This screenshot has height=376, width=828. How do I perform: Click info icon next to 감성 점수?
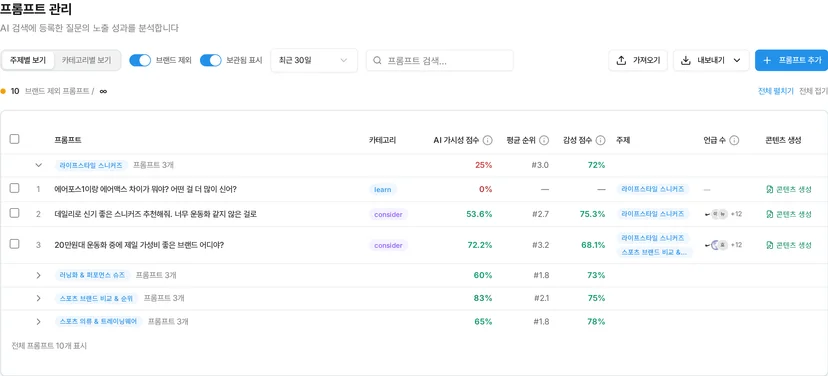[x=600, y=140]
